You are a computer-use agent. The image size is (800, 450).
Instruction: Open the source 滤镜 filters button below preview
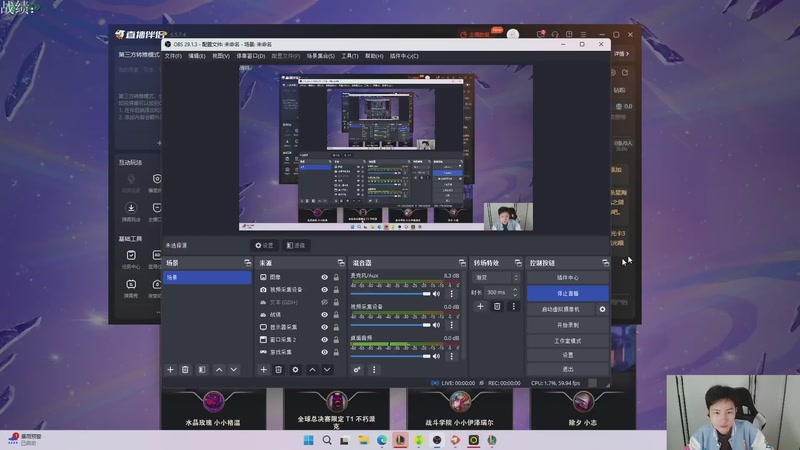pyautogui.click(x=296, y=245)
